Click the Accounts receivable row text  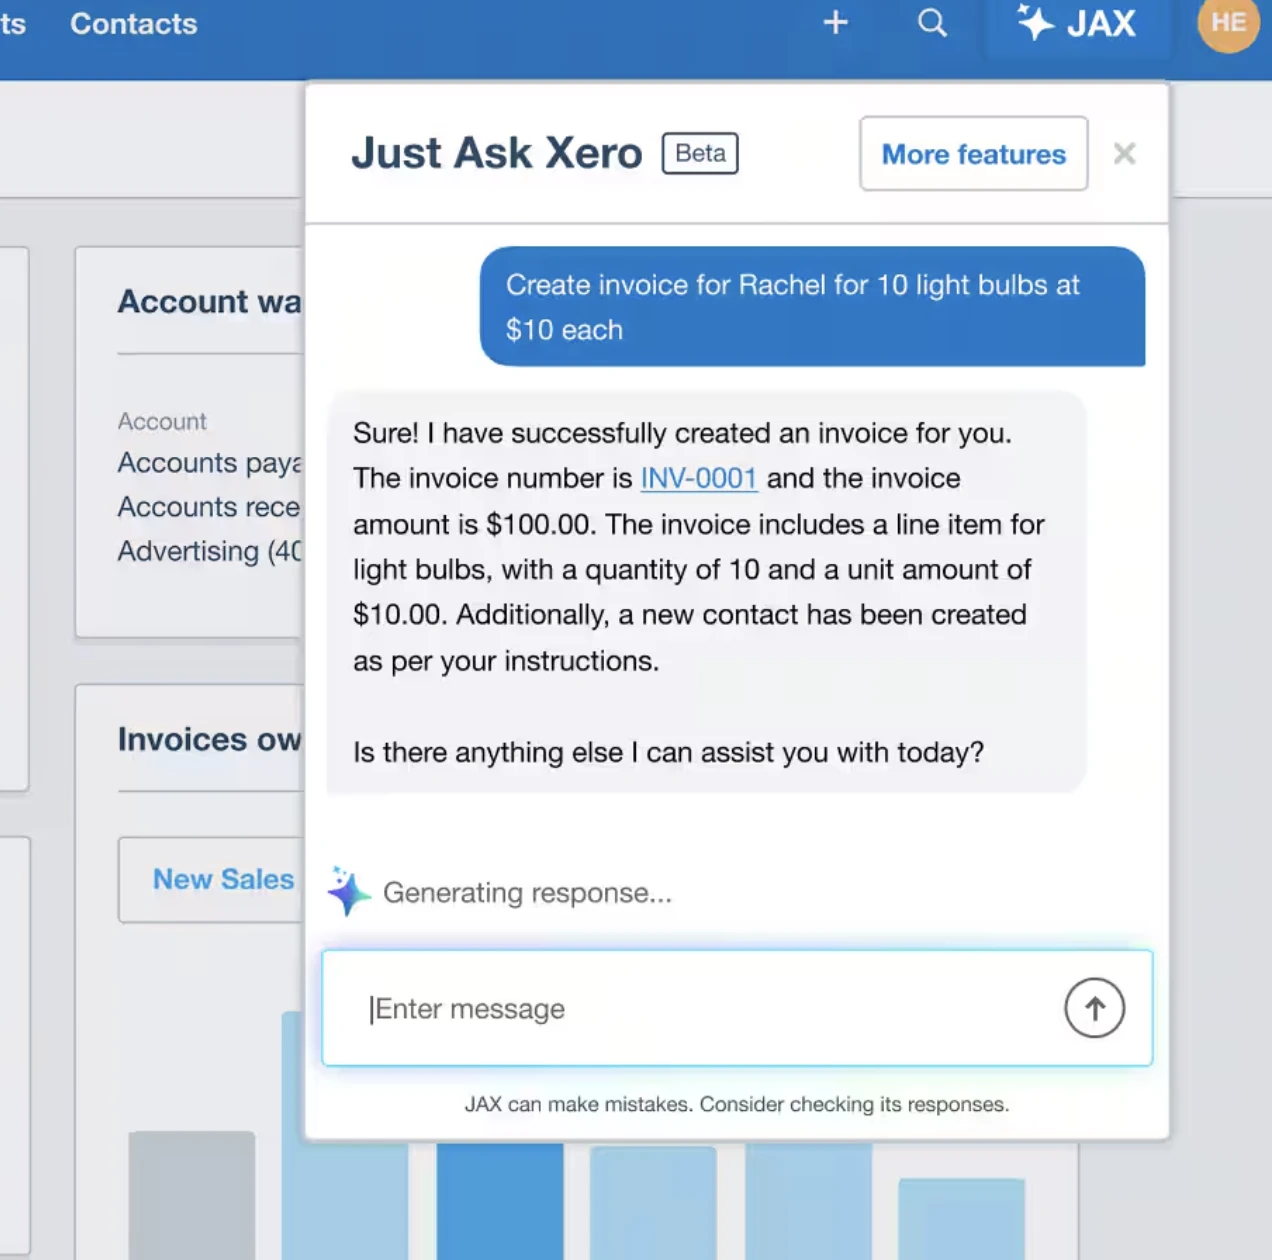[x=209, y=507]
